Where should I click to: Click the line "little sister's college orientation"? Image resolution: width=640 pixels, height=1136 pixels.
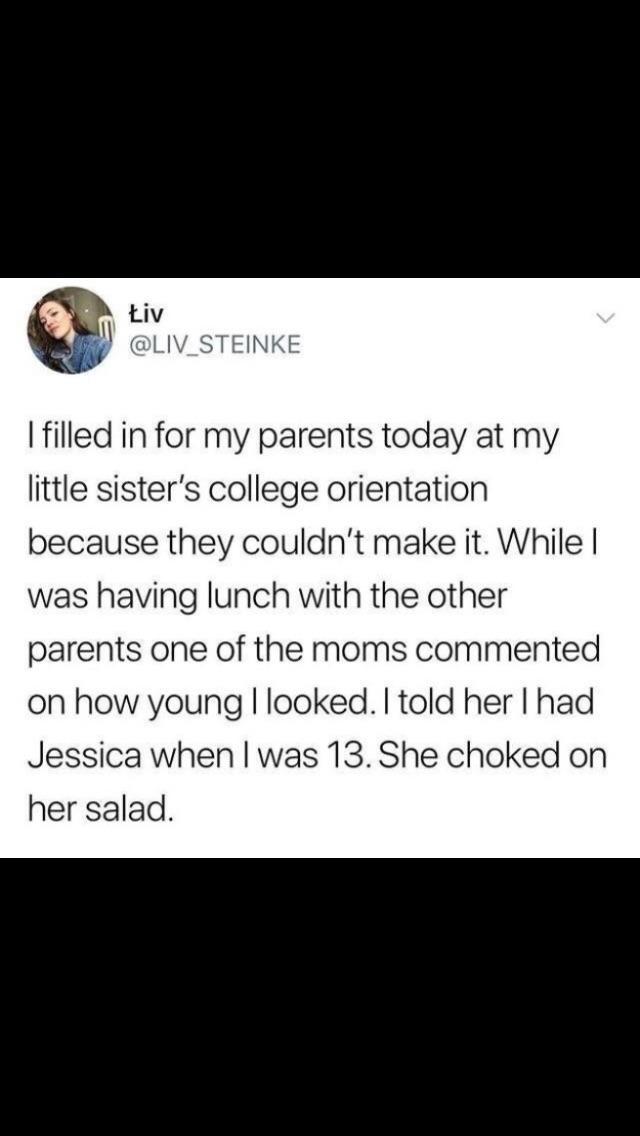tap(258, 491)
